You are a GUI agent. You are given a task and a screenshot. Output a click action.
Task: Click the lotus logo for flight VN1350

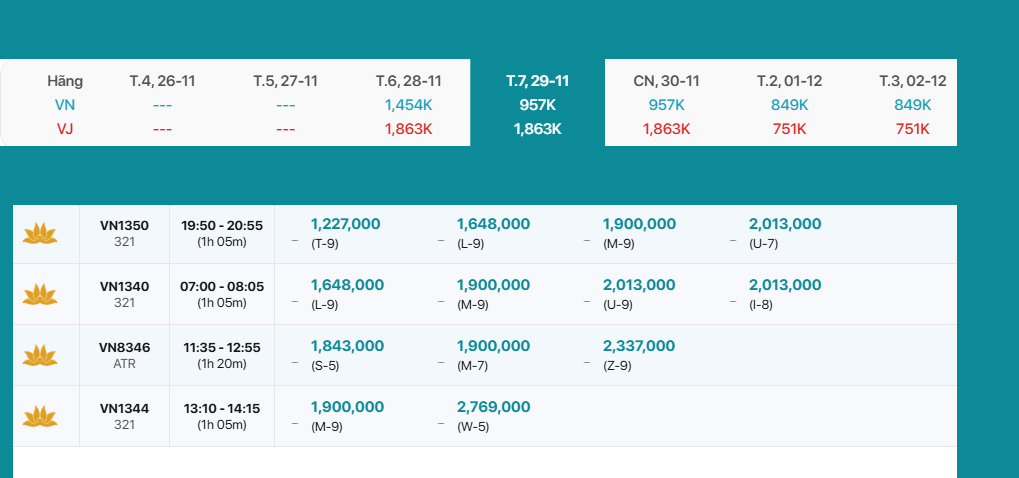[40, 234]
